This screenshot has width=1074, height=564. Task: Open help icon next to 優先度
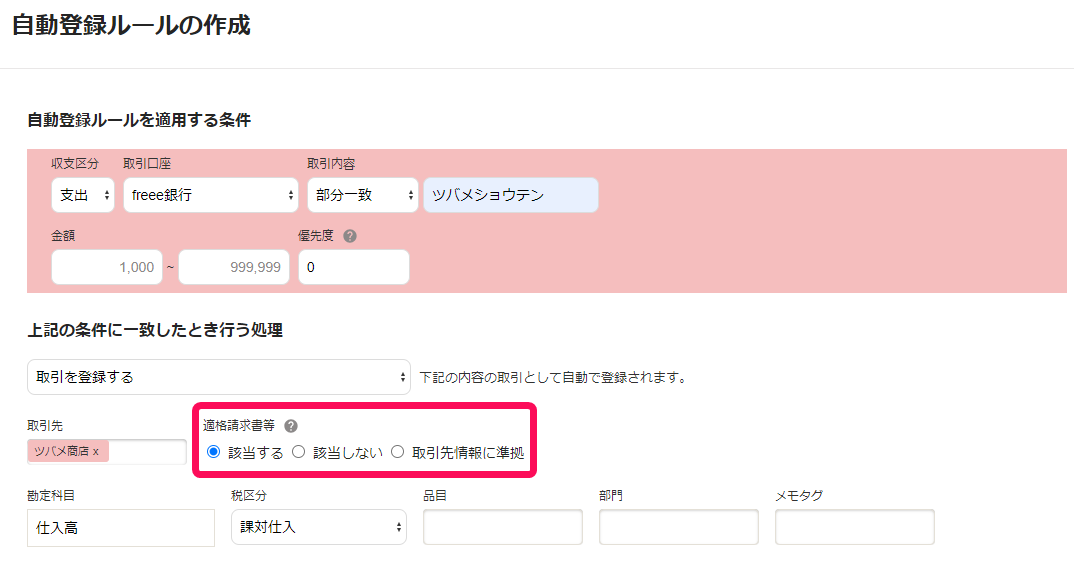pos(350,236)
